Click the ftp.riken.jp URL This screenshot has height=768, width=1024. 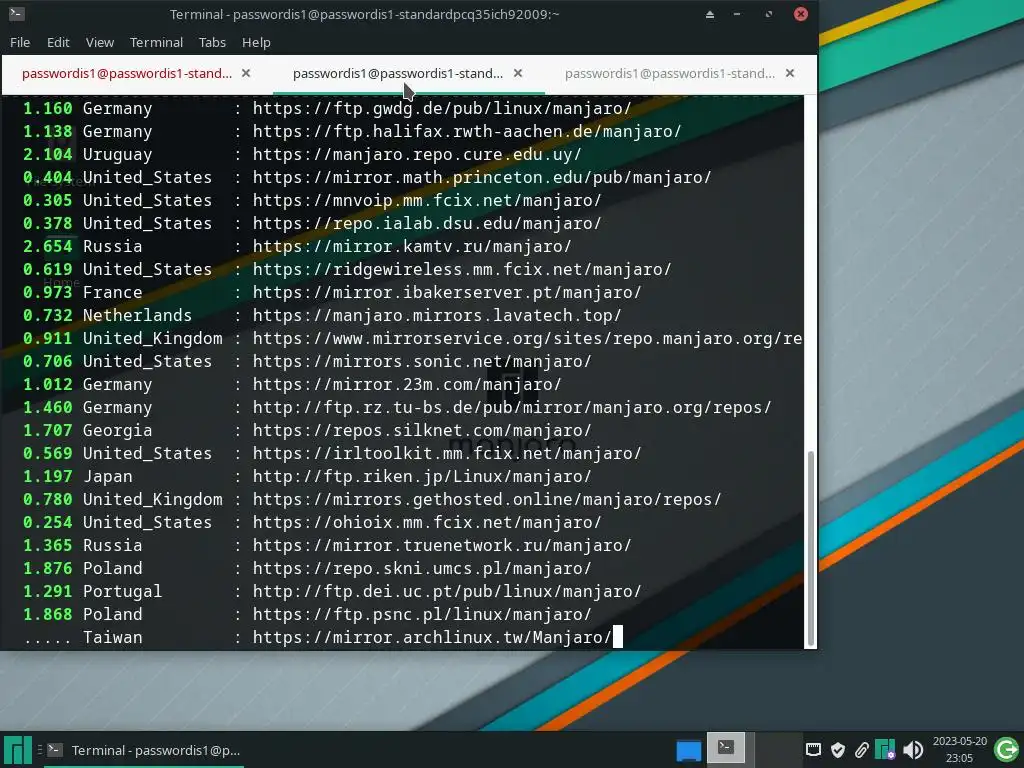(x=422, y=476)
